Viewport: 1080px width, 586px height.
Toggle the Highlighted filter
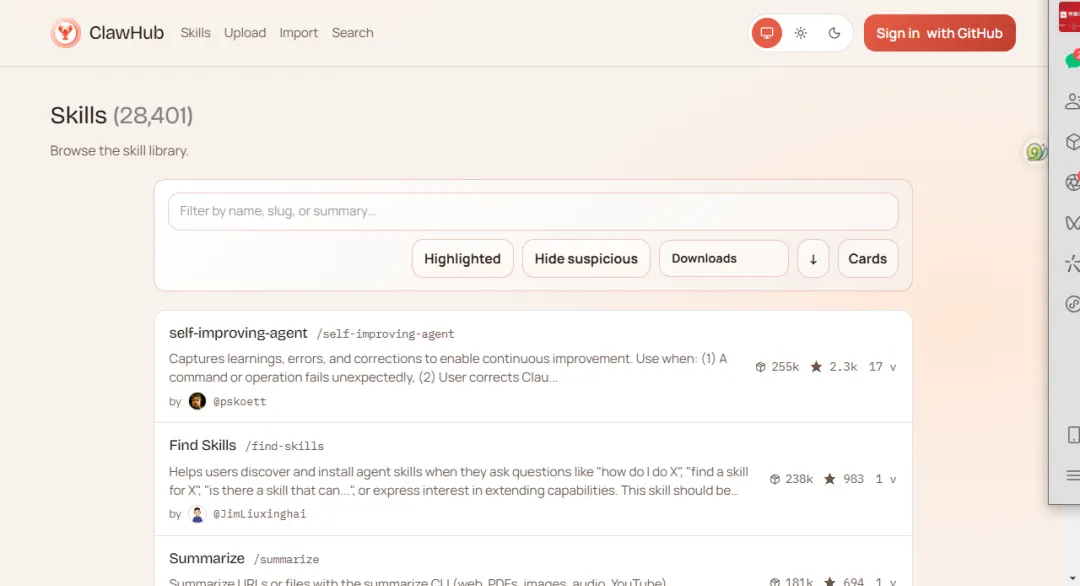pos(462,258)
